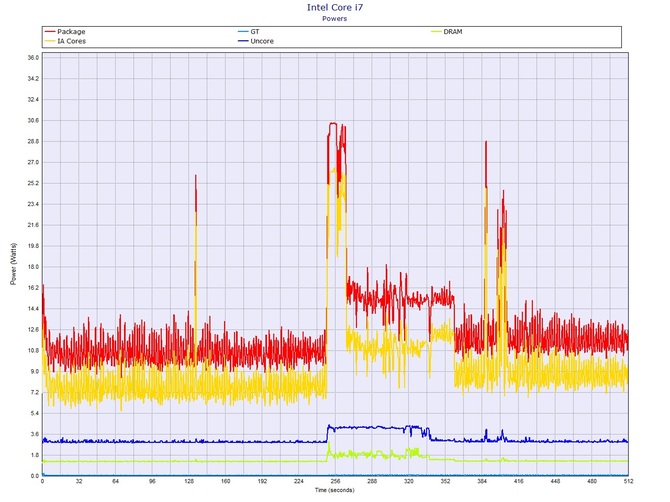Click the 18.0 y-axis value

(33, 267)
